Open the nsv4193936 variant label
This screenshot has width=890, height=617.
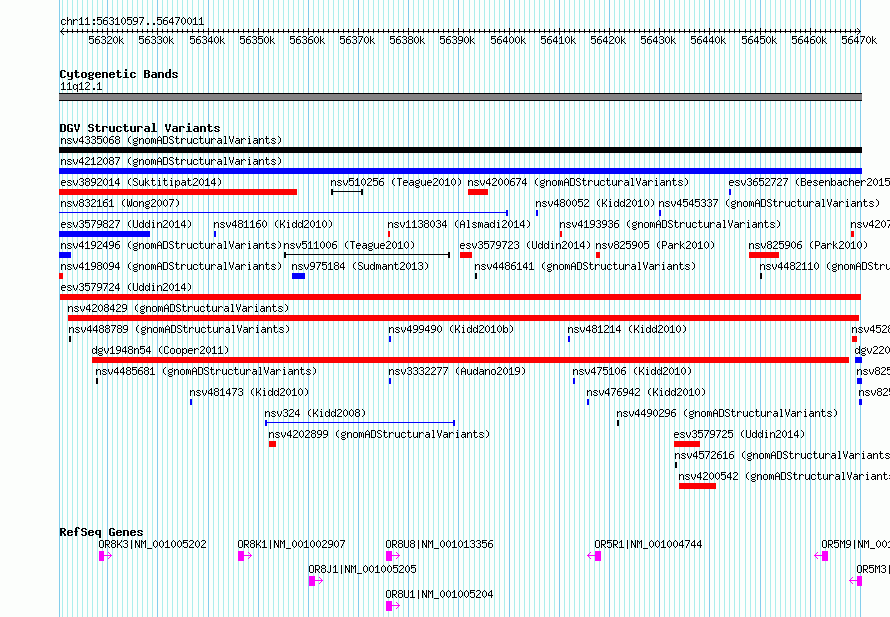pos(670,224)
